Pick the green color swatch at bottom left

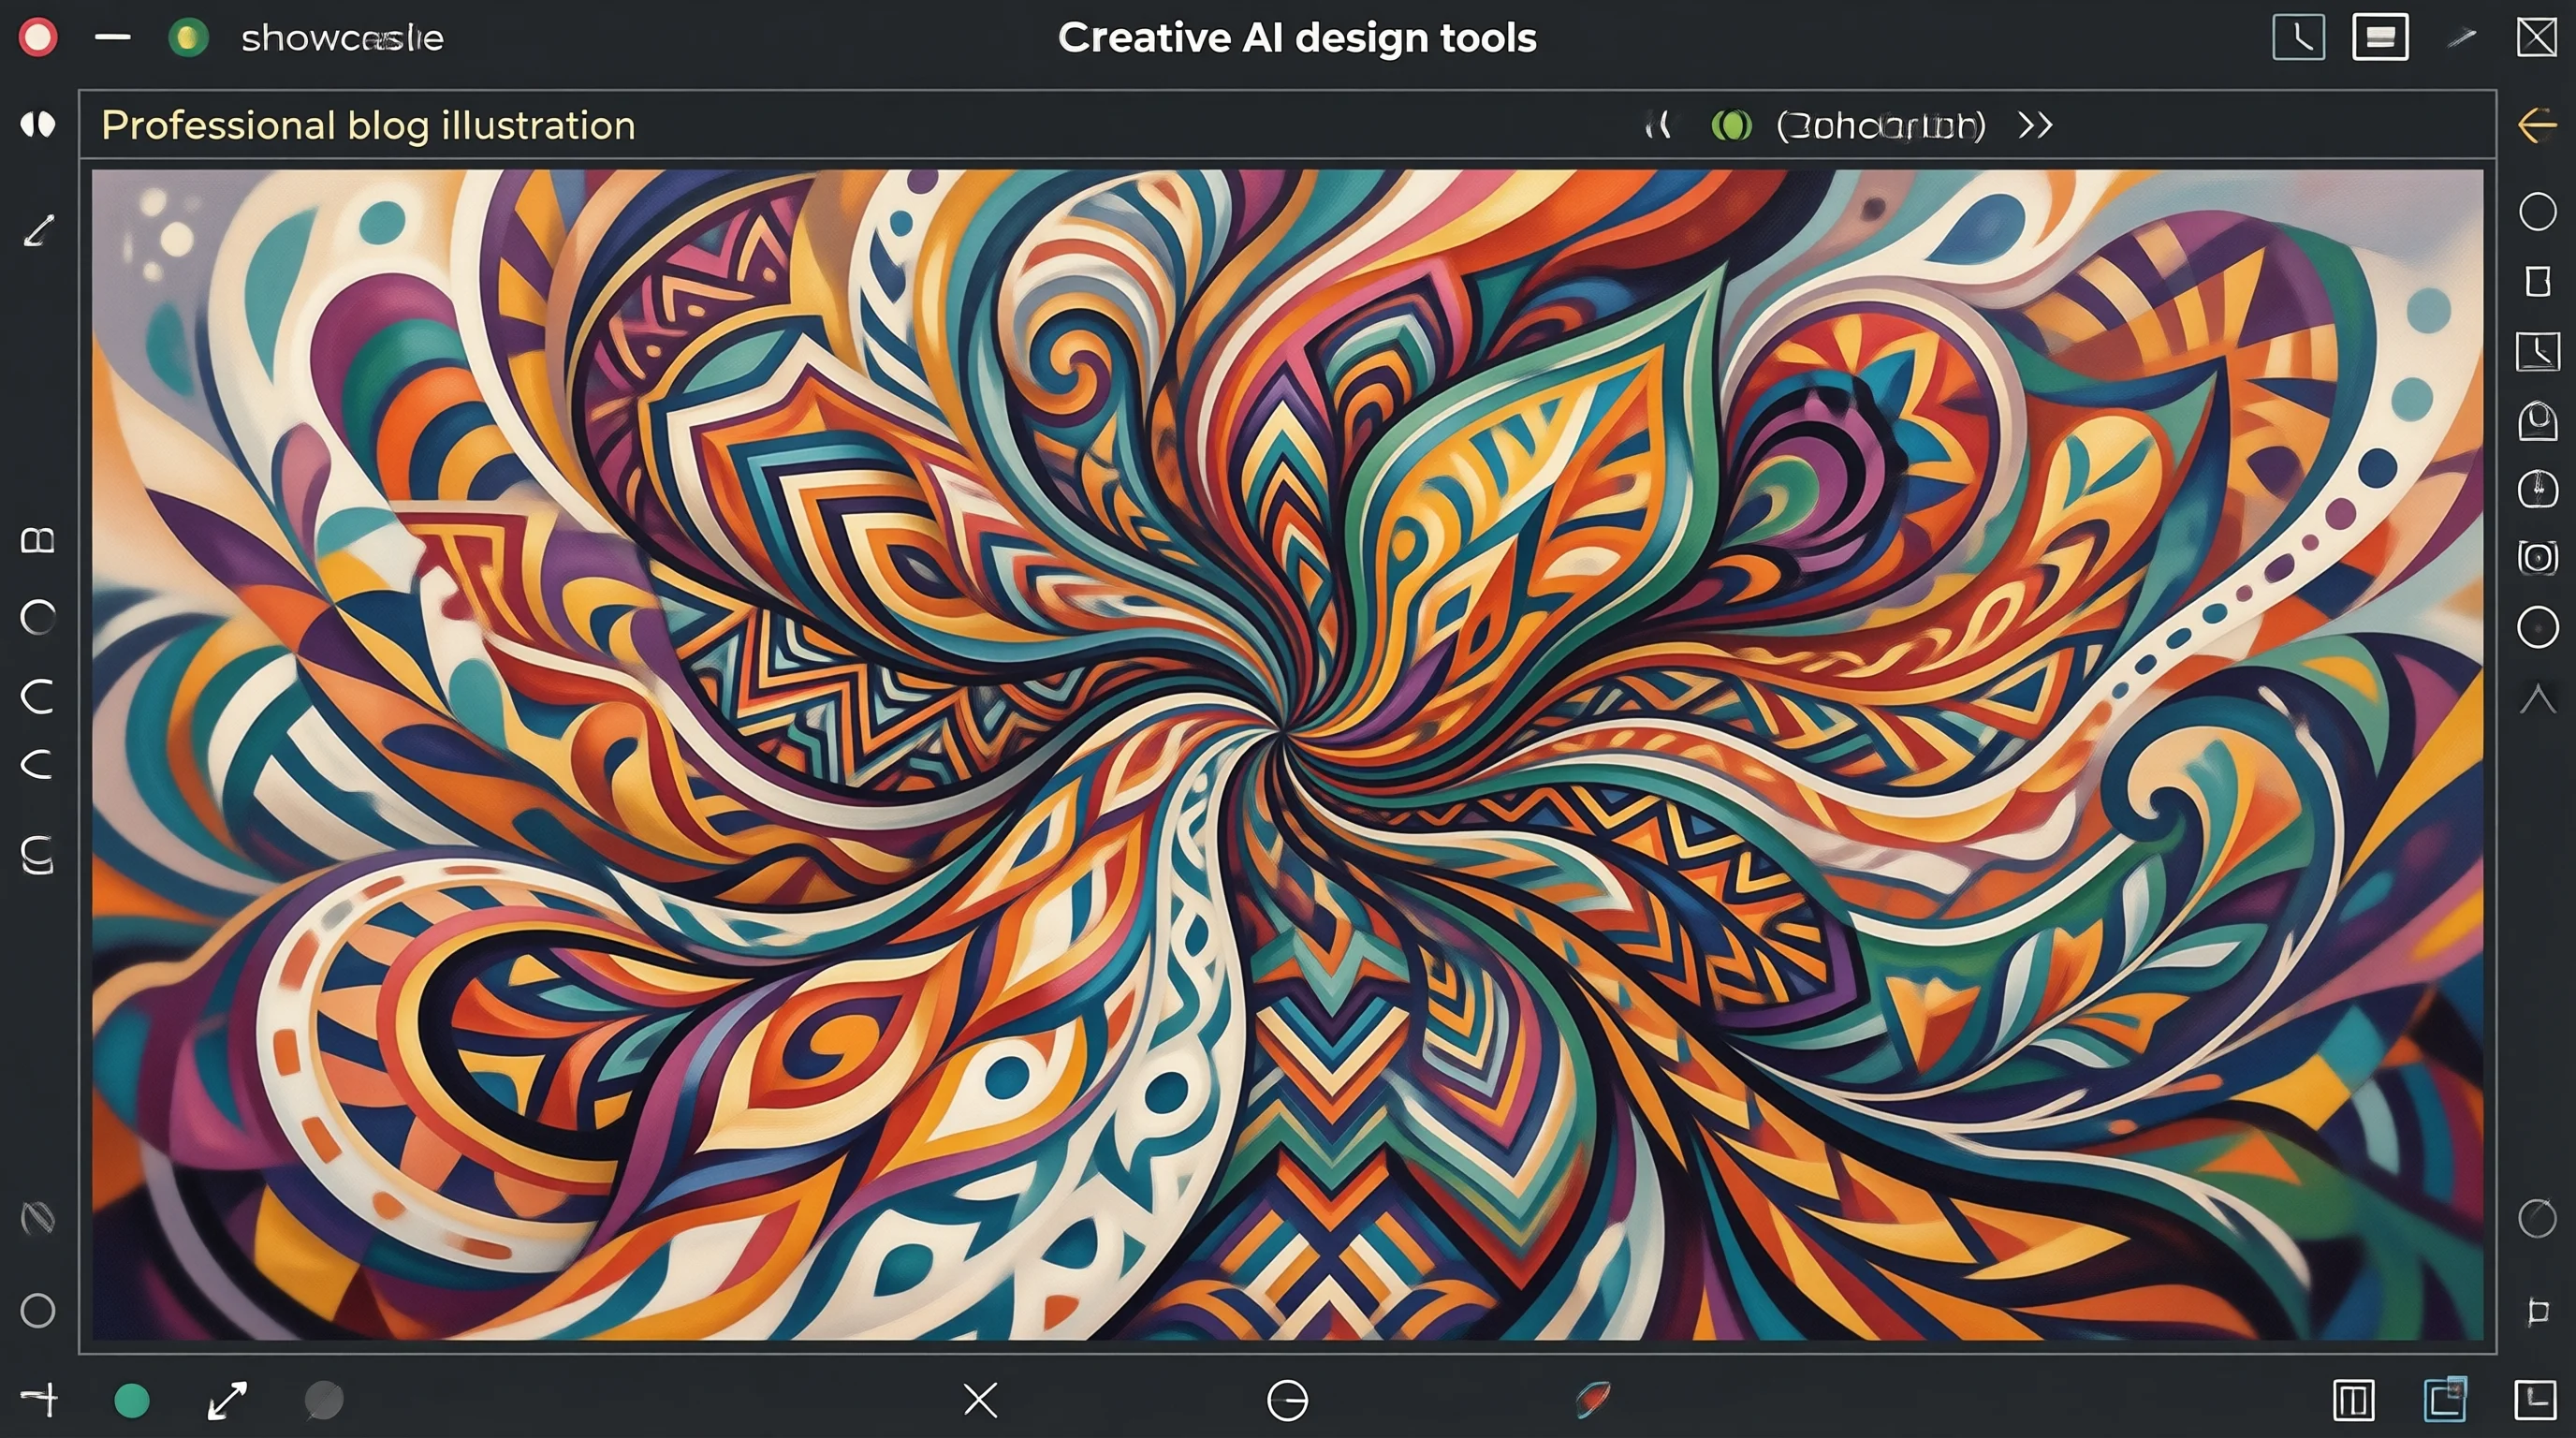click(x=132, y=1401)
